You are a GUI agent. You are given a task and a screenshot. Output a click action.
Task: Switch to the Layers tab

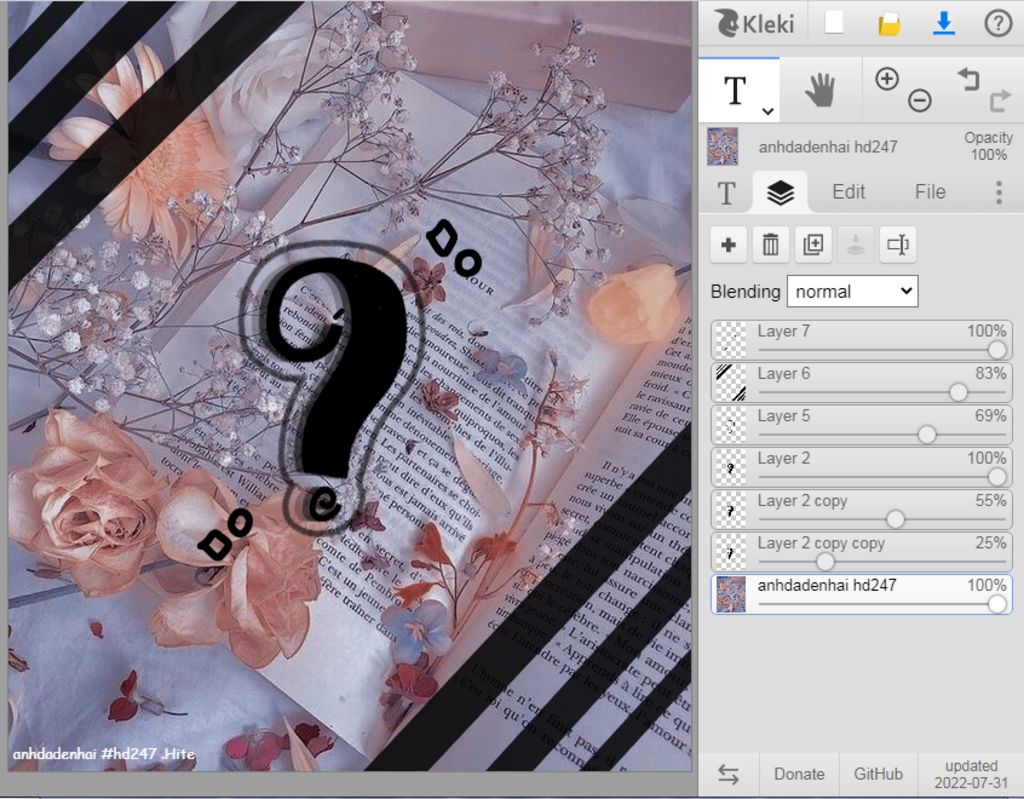tap(780, 192)
